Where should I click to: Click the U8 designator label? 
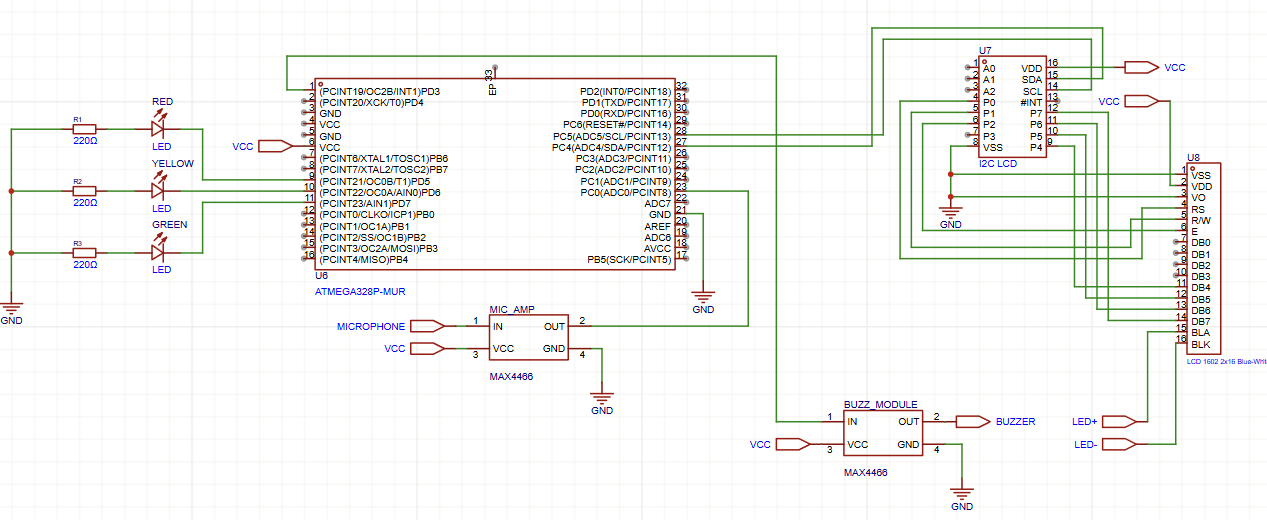(1192, 158)
